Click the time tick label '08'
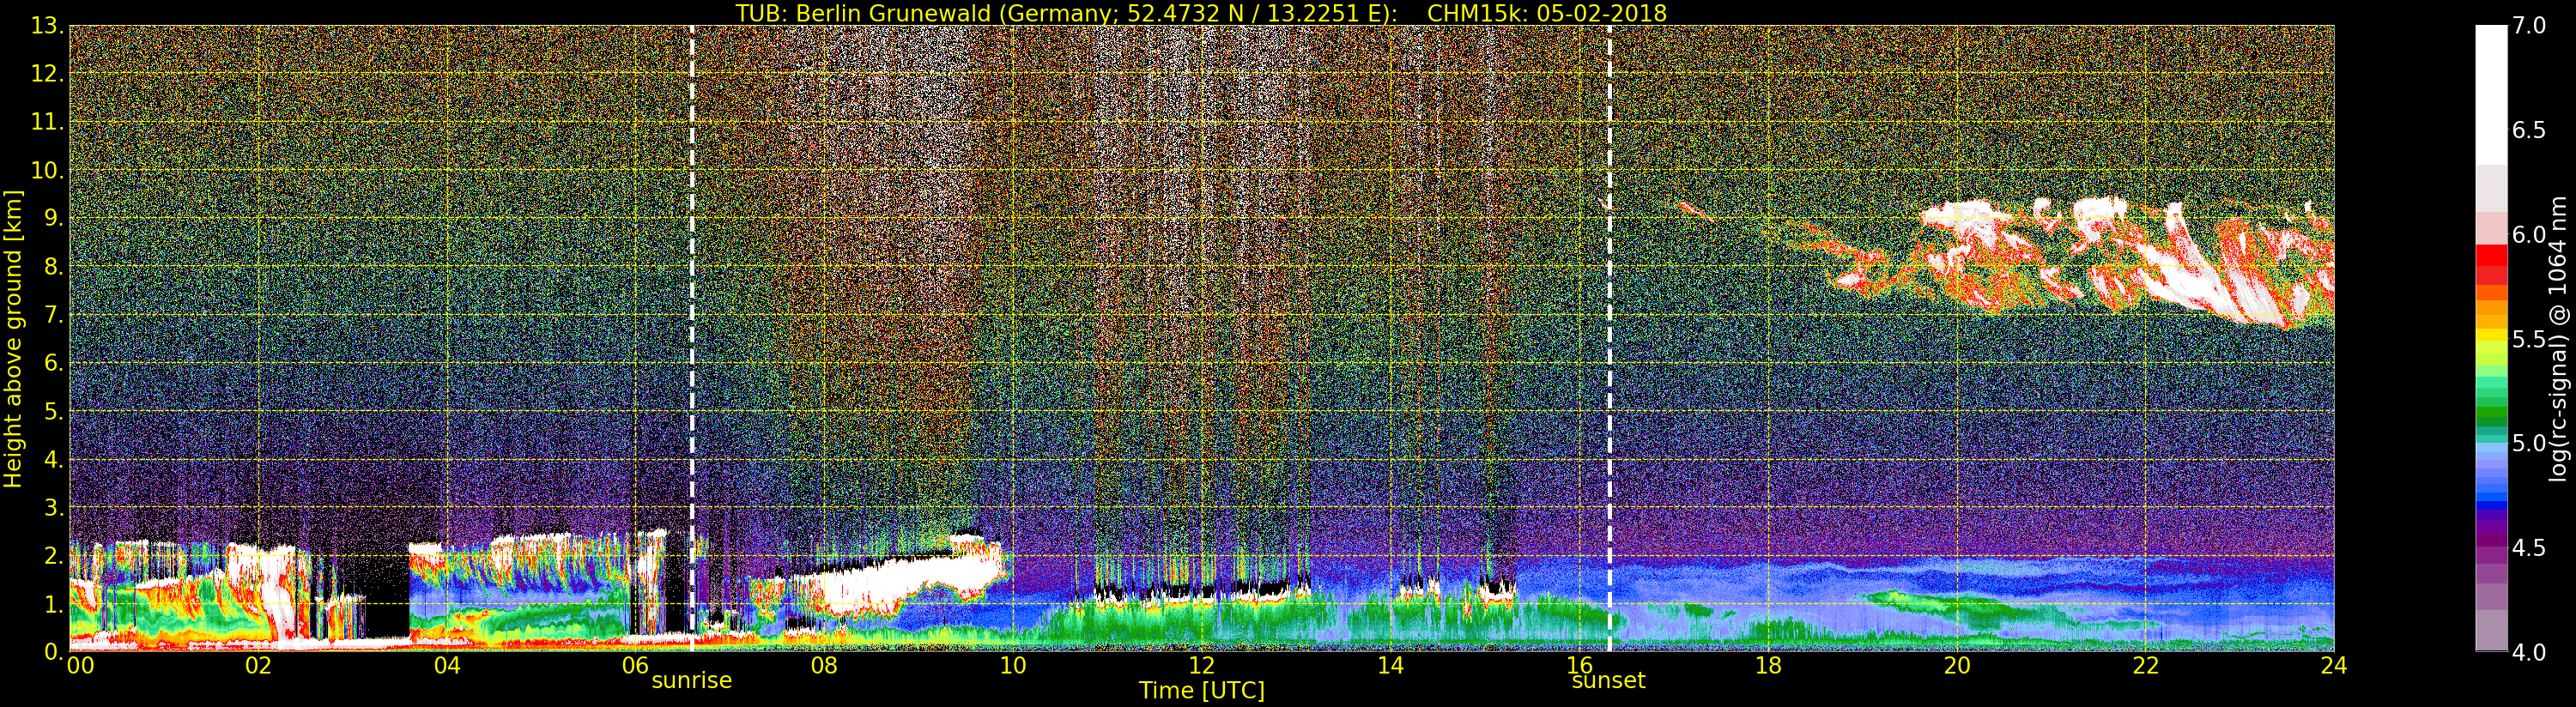This screenshot has width=2576, height=707. pos(824,666)
